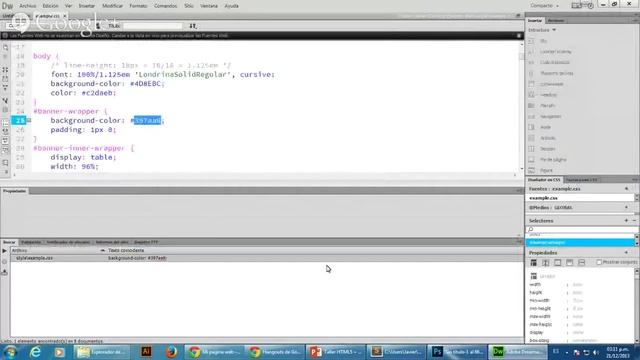The image size is (640, 360).
Task: Click the width property row in Propiedades
Action: (580, 285)
